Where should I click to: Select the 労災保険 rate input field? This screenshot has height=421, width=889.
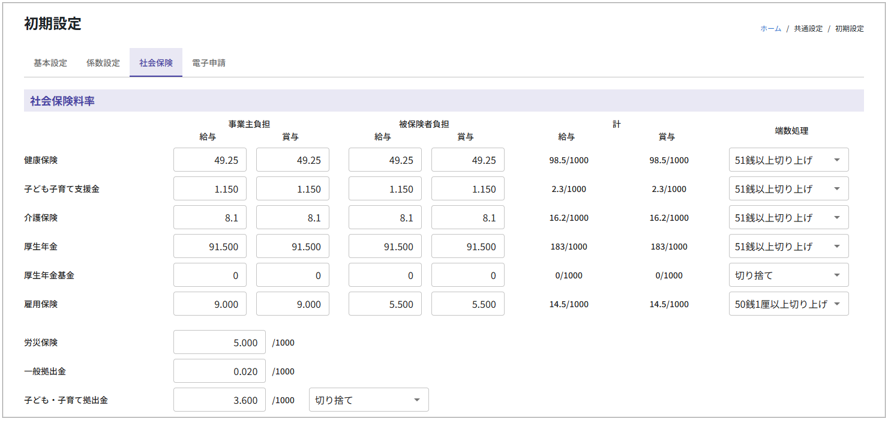coord(219,342)
